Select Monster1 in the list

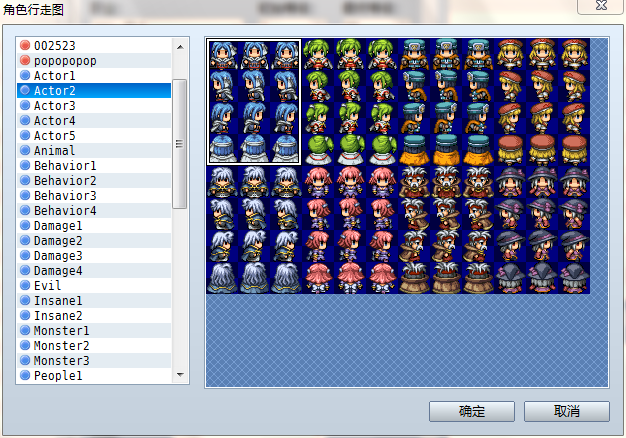94,331
